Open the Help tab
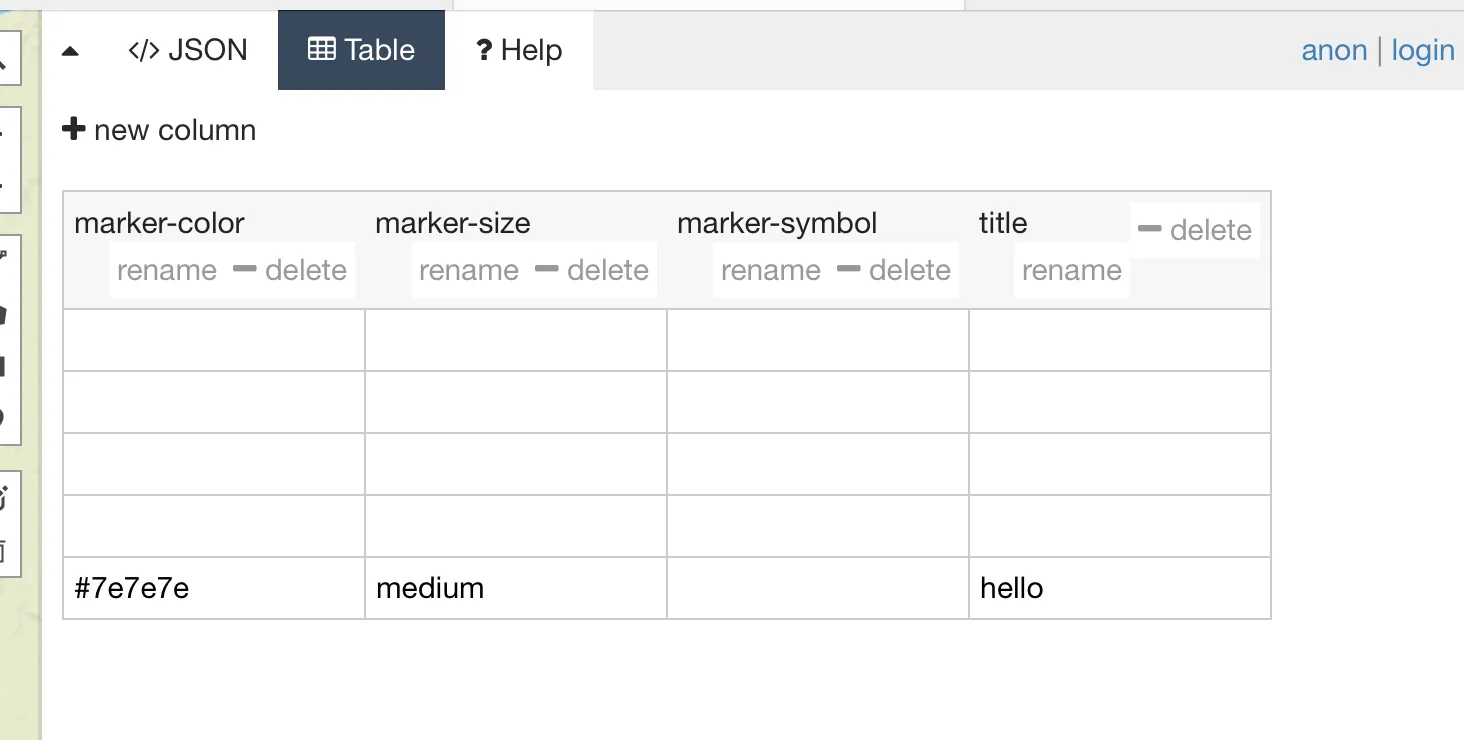The height and width of the screenshot is (740, 1464). [518, 50]
